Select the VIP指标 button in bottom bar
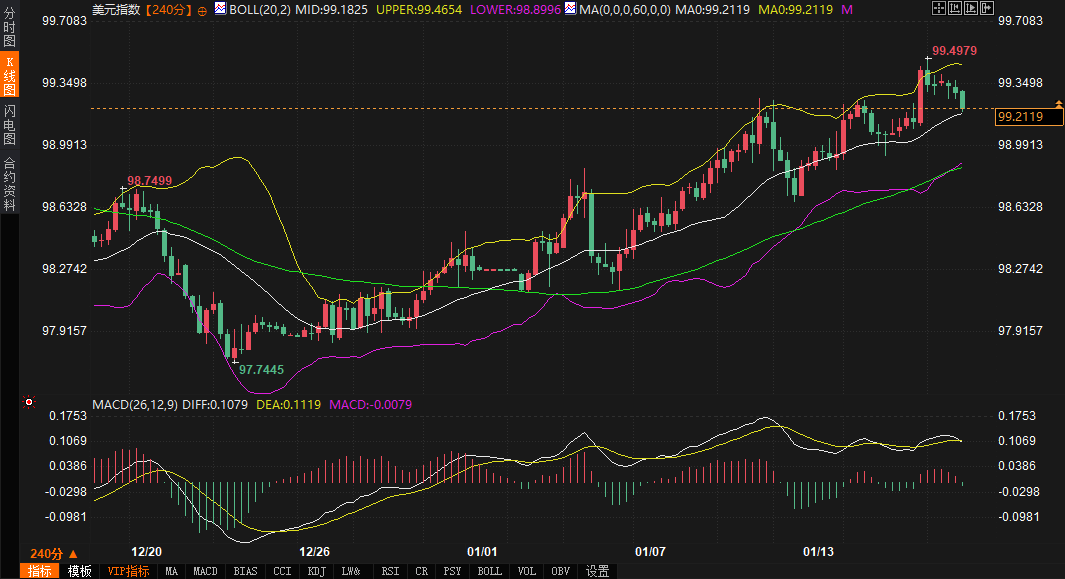Viewport: 1065px width, 579px height. click(x=128, y=571)
